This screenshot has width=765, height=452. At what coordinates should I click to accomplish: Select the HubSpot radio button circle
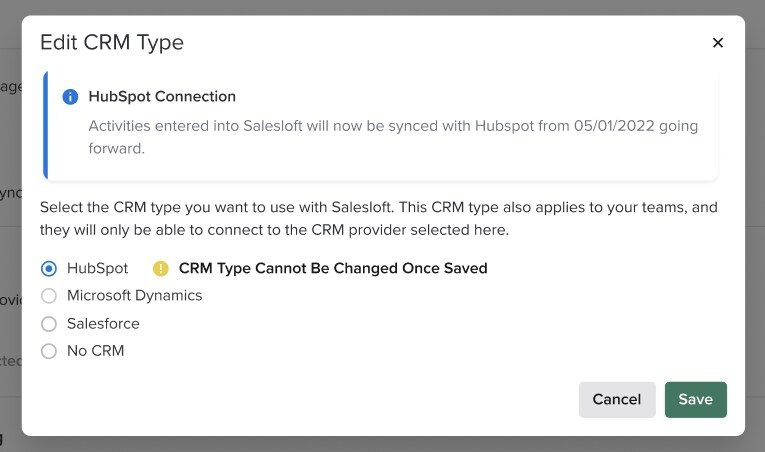click(x=49, y=268)
